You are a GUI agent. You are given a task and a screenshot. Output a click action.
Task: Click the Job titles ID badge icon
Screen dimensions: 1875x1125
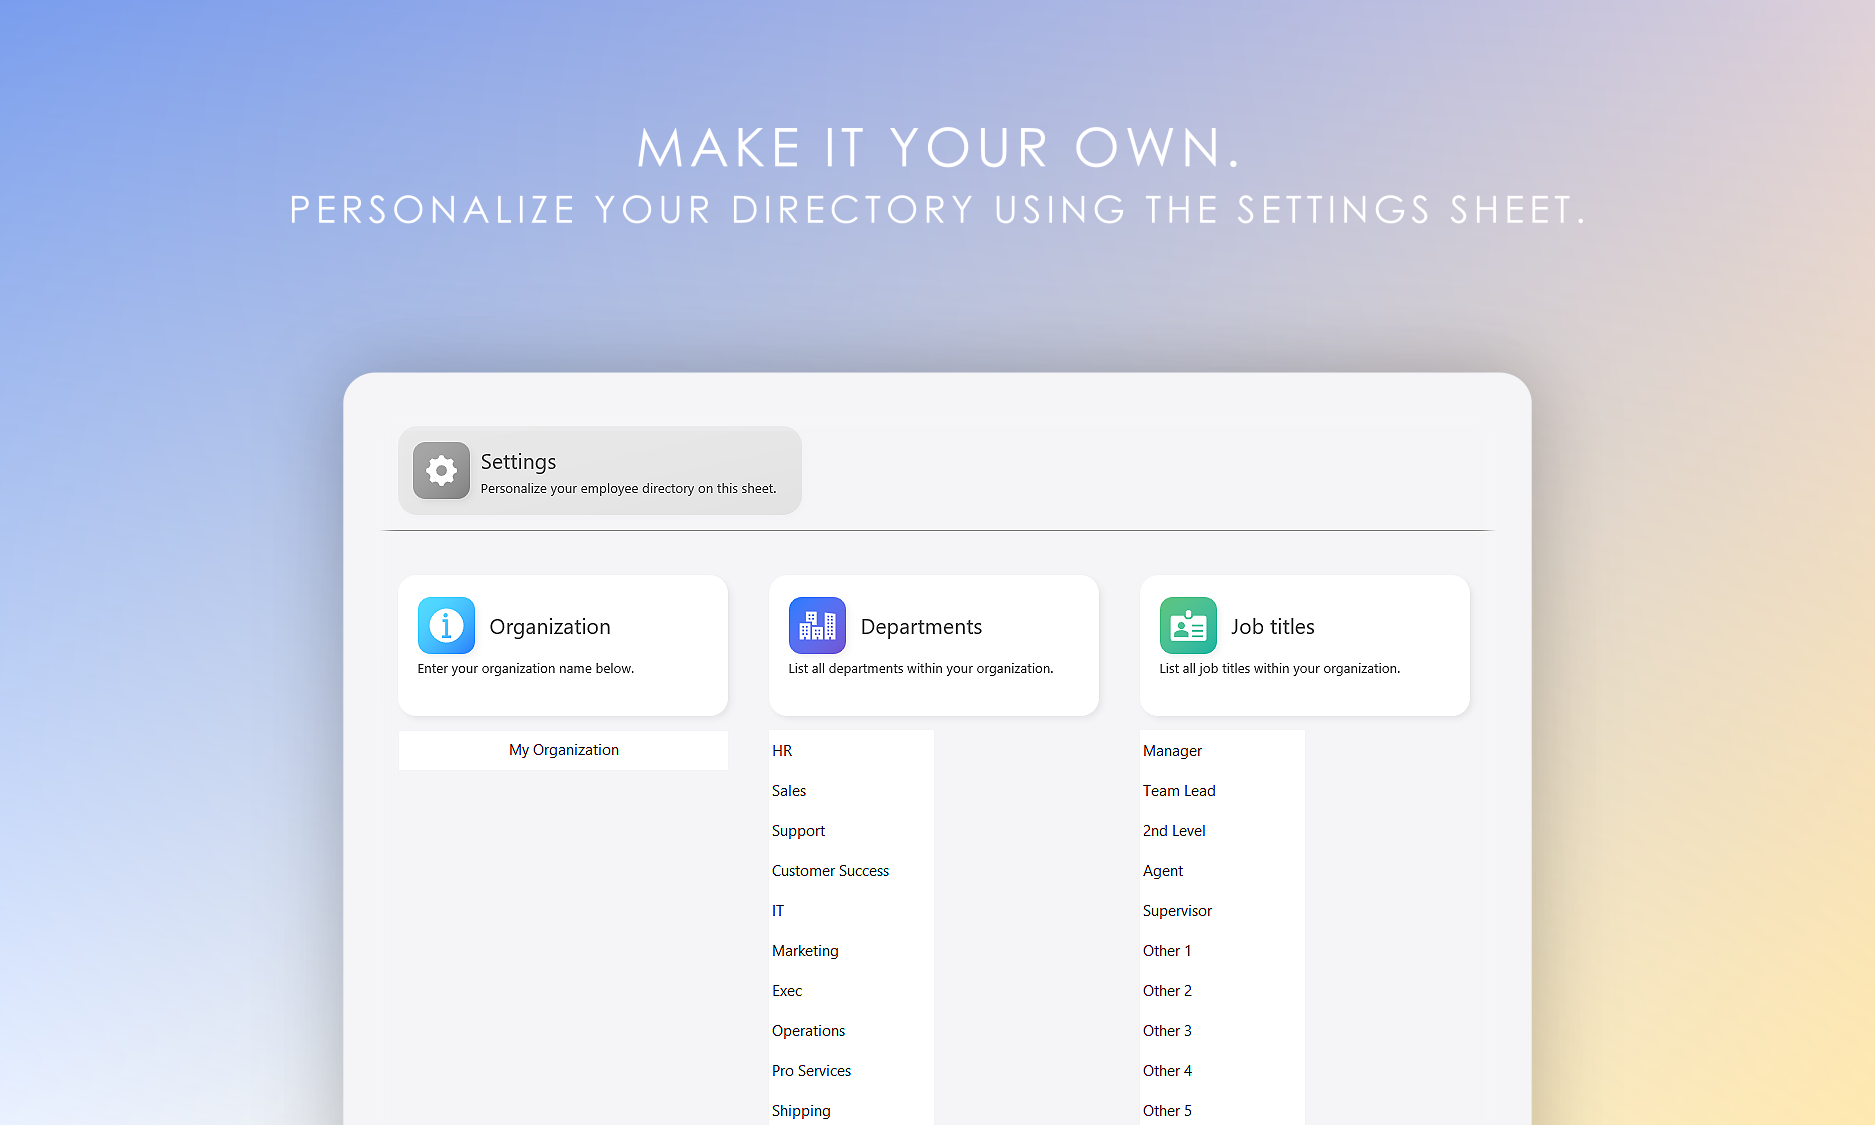click(1188, 625)
